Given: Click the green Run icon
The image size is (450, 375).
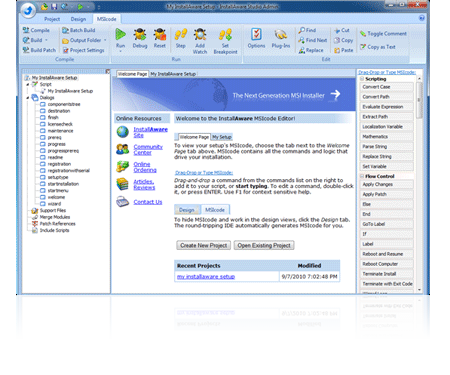Looking at the screenshot, I should pos(120,34).
